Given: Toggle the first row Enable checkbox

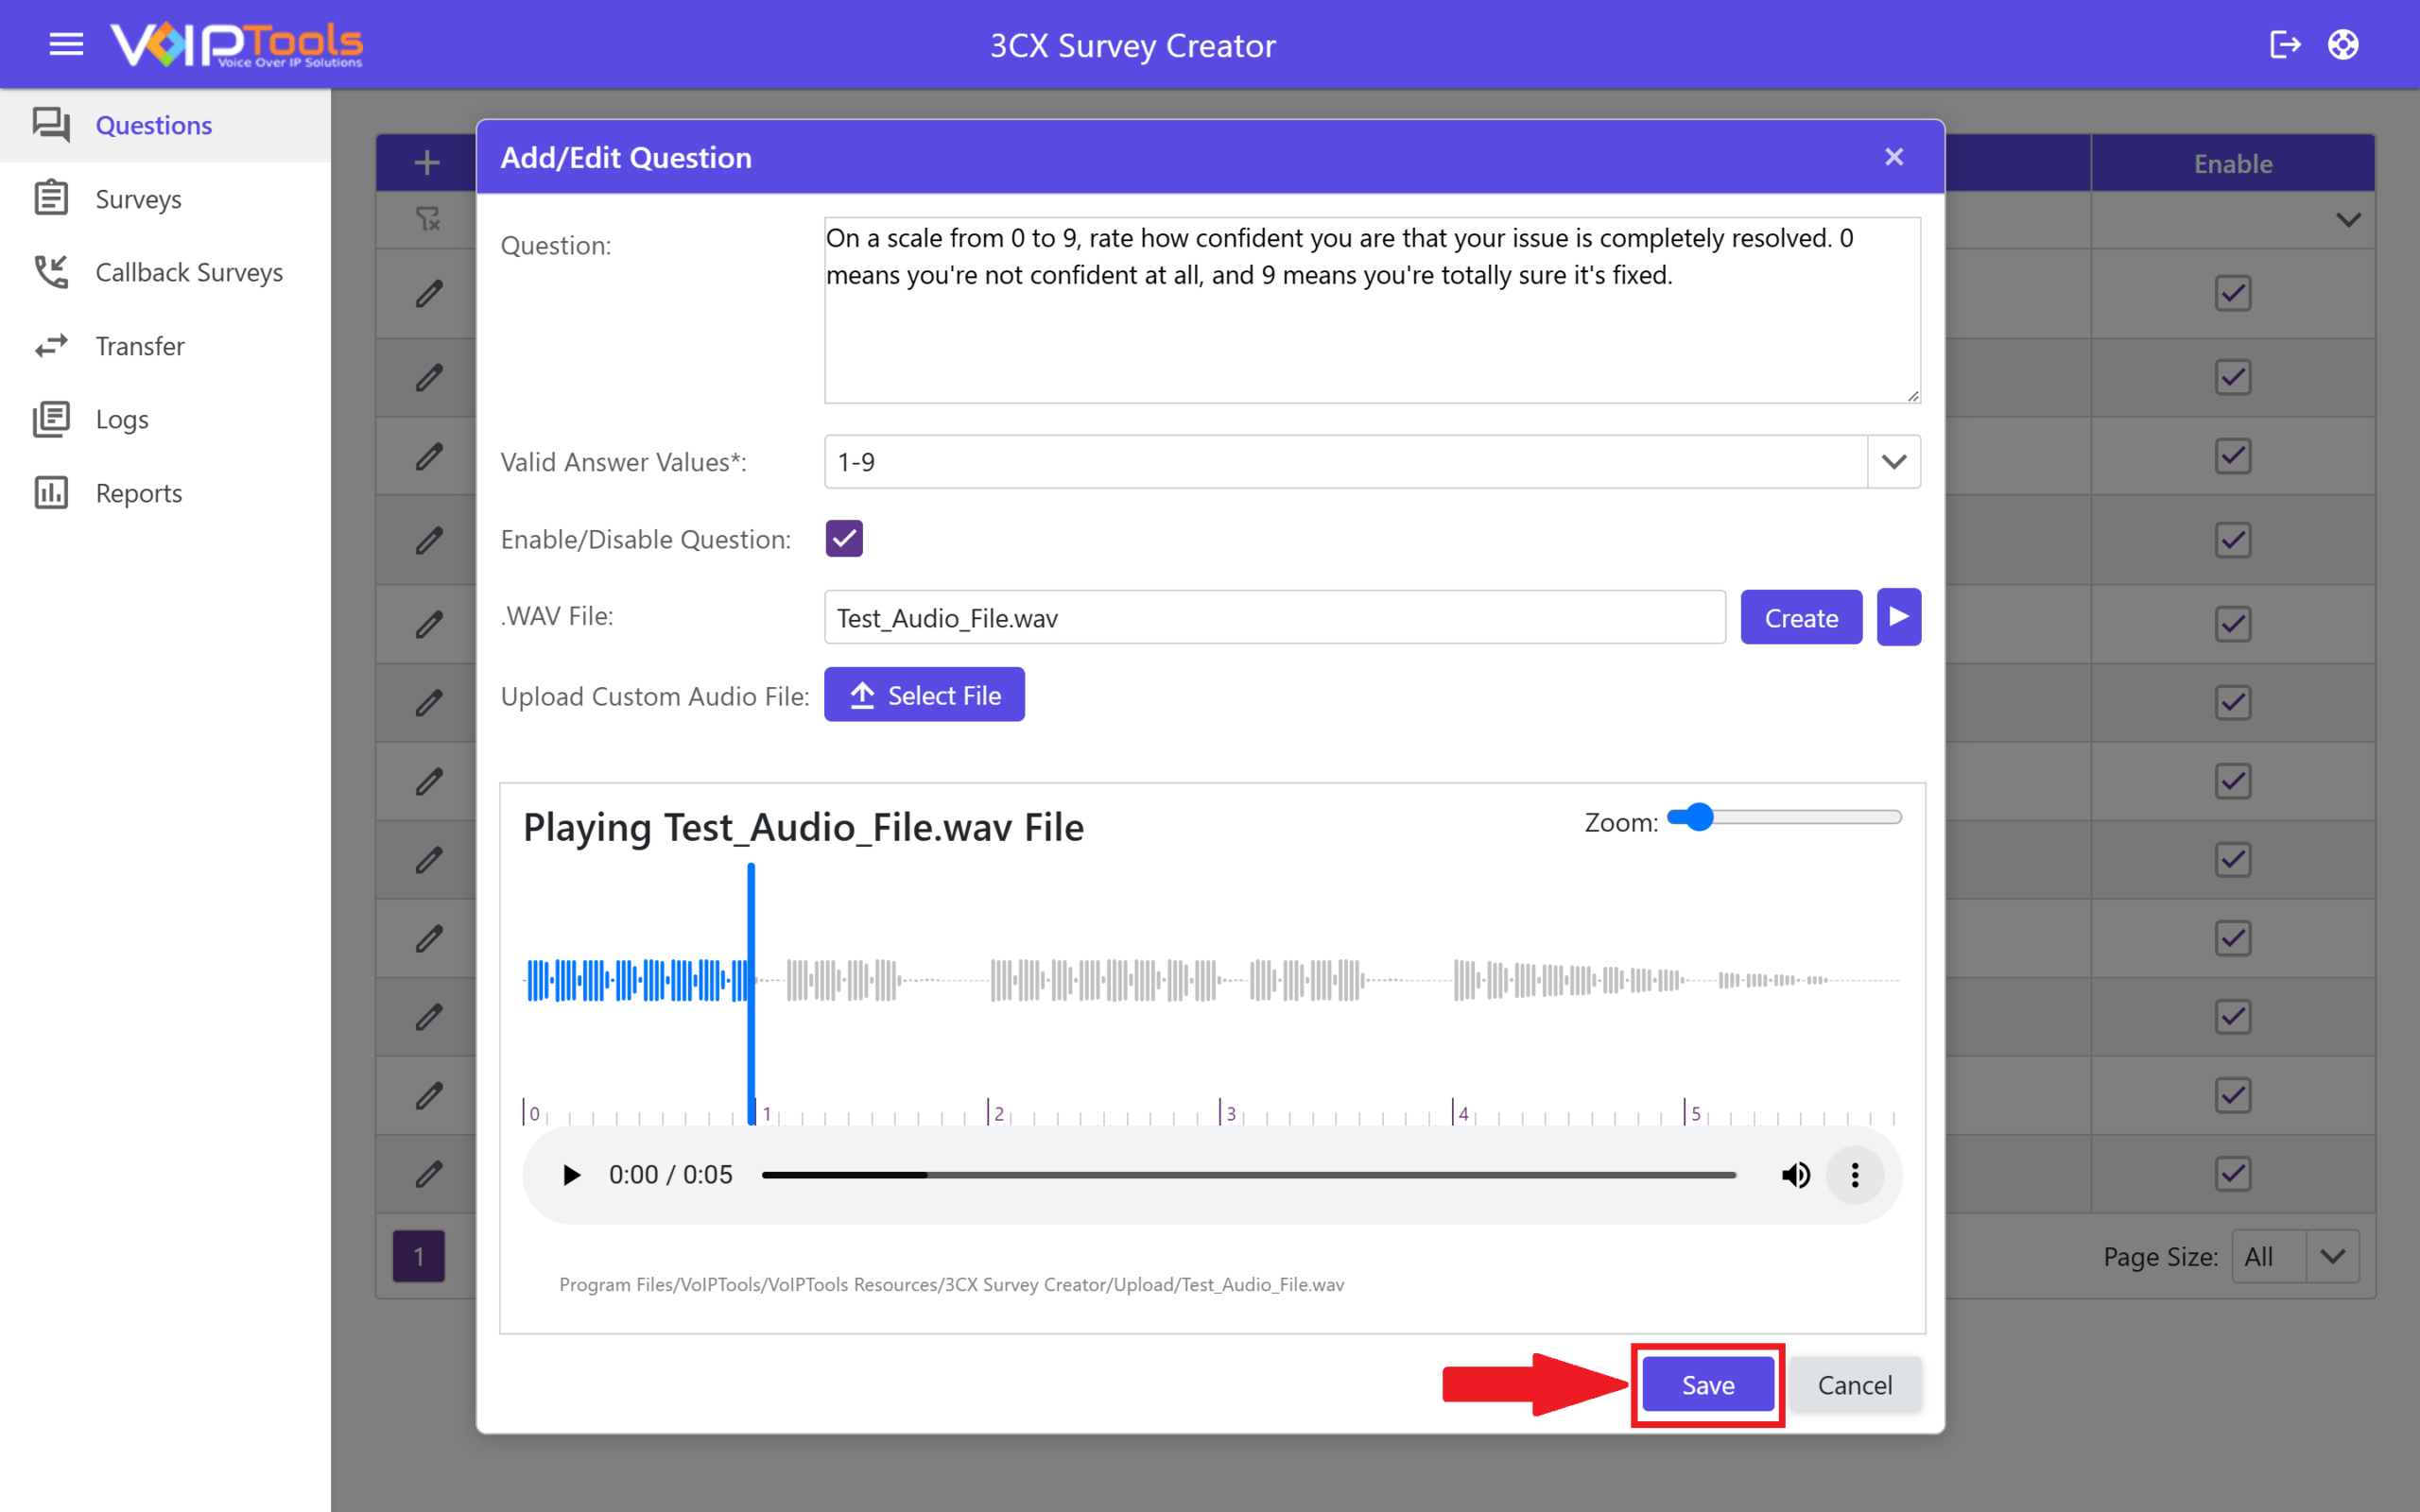Looking at the screenshot, I should [2232, 294].
